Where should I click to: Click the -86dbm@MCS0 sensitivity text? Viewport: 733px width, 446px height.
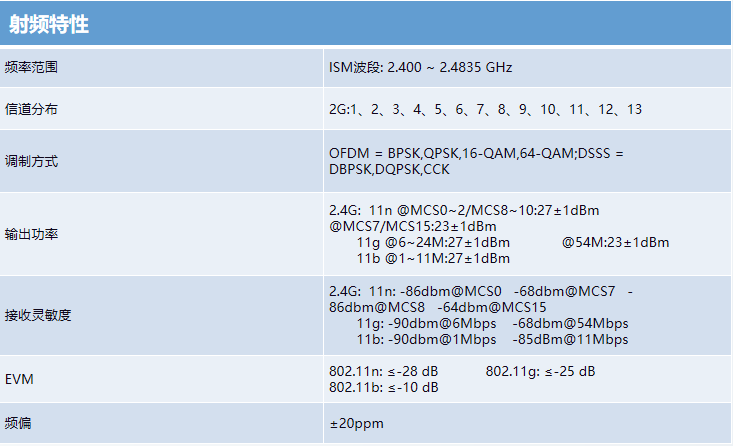pos(451,291)
